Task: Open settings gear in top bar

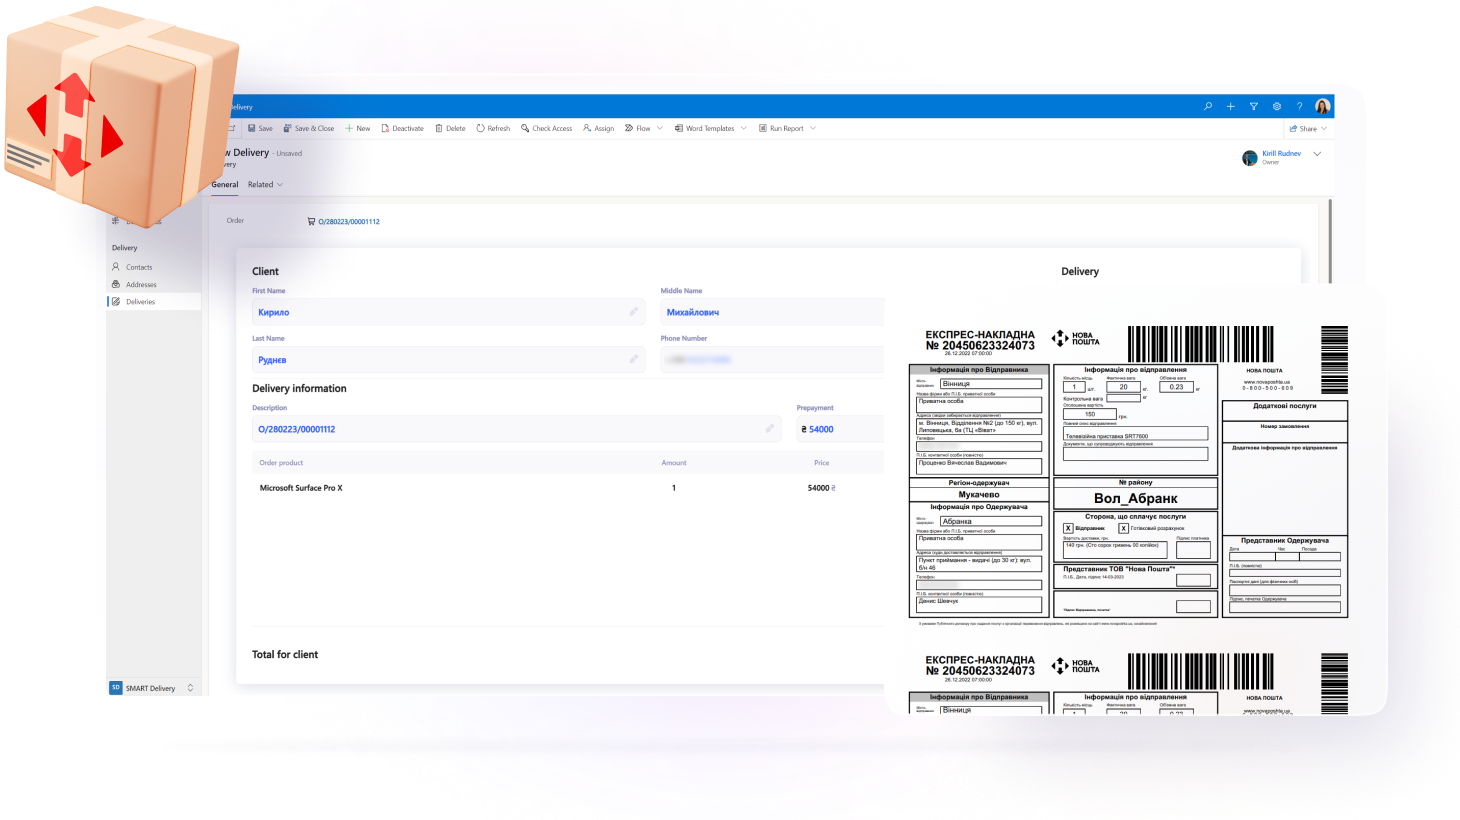Action: 1276,106
